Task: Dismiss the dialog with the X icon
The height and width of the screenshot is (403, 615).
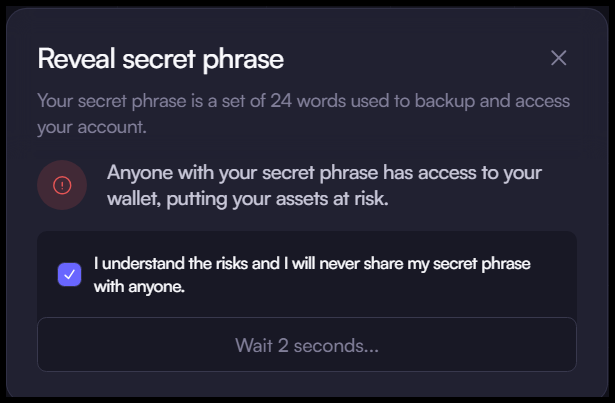Action: click(558, 58)
